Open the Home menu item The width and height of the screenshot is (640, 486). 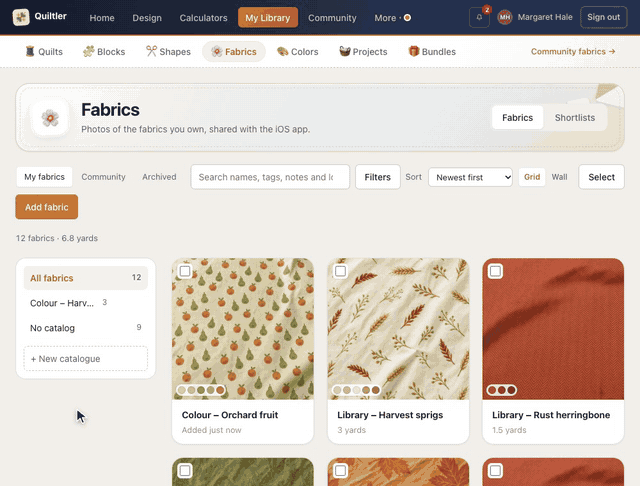point(102,18)
